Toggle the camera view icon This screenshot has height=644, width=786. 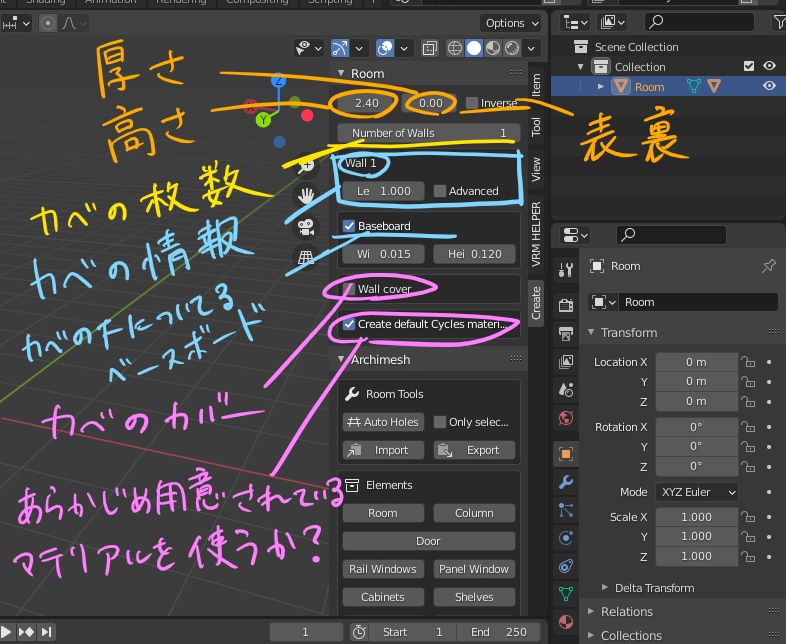pos(306,227)
